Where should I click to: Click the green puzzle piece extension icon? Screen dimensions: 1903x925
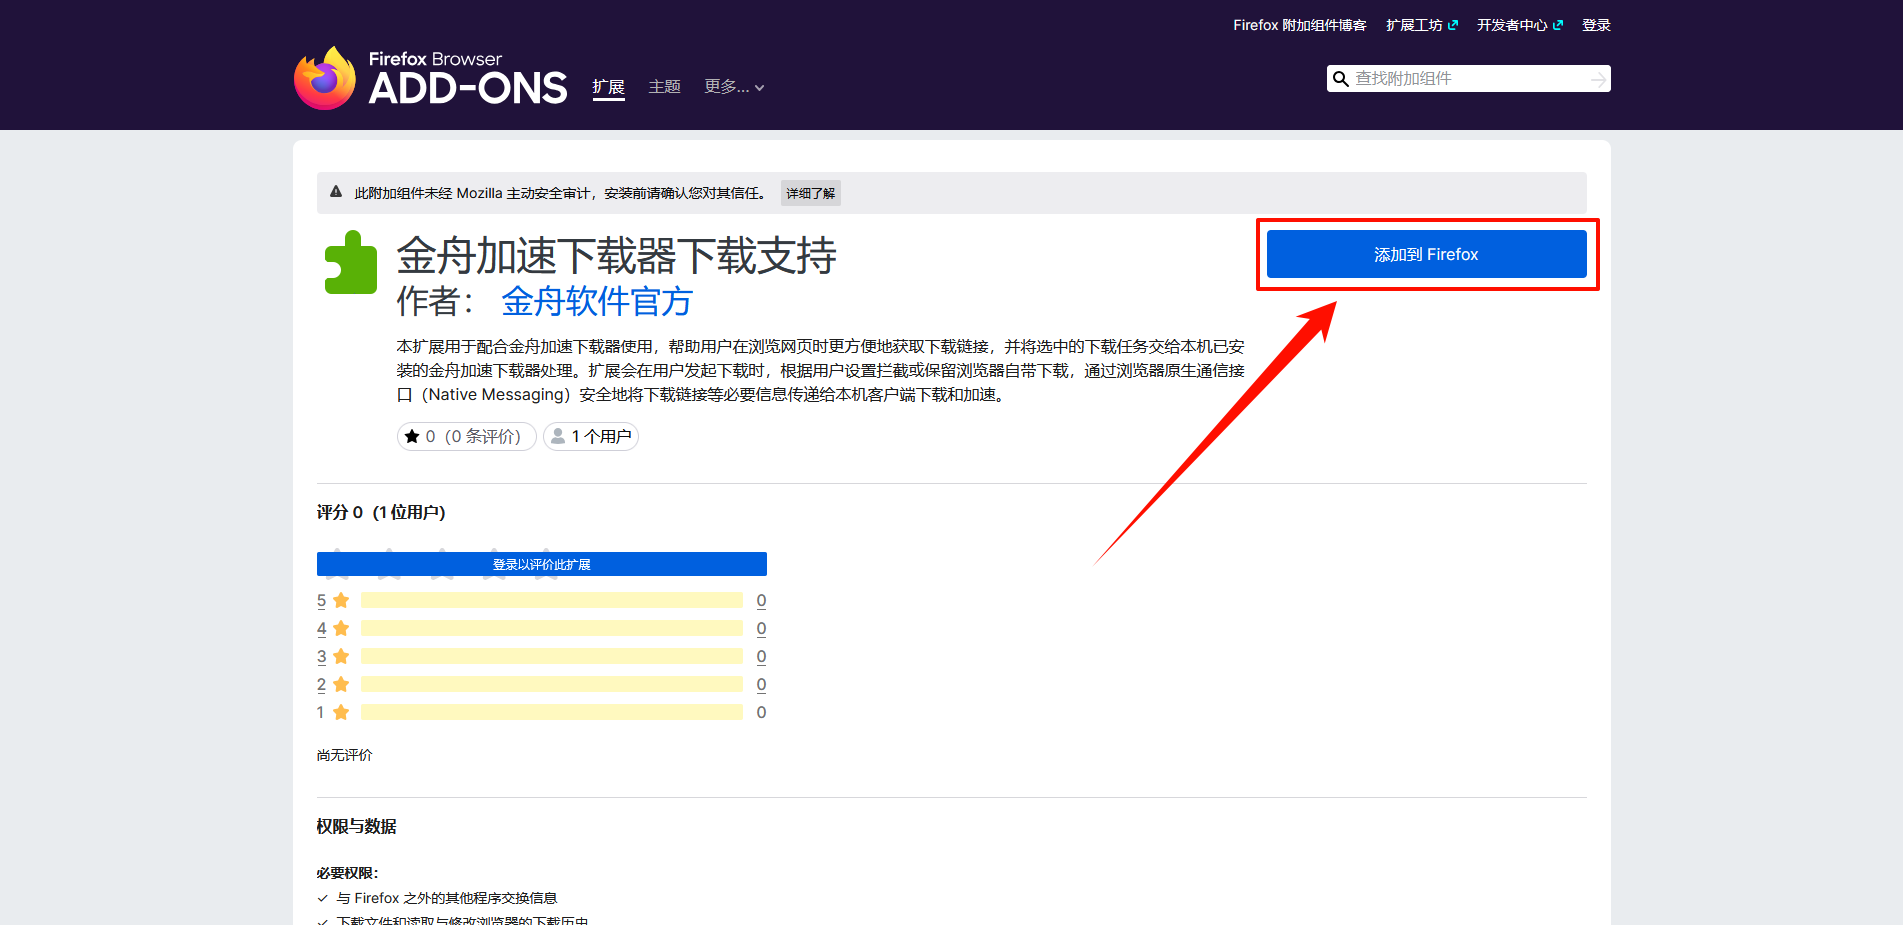tap(351, 263)
